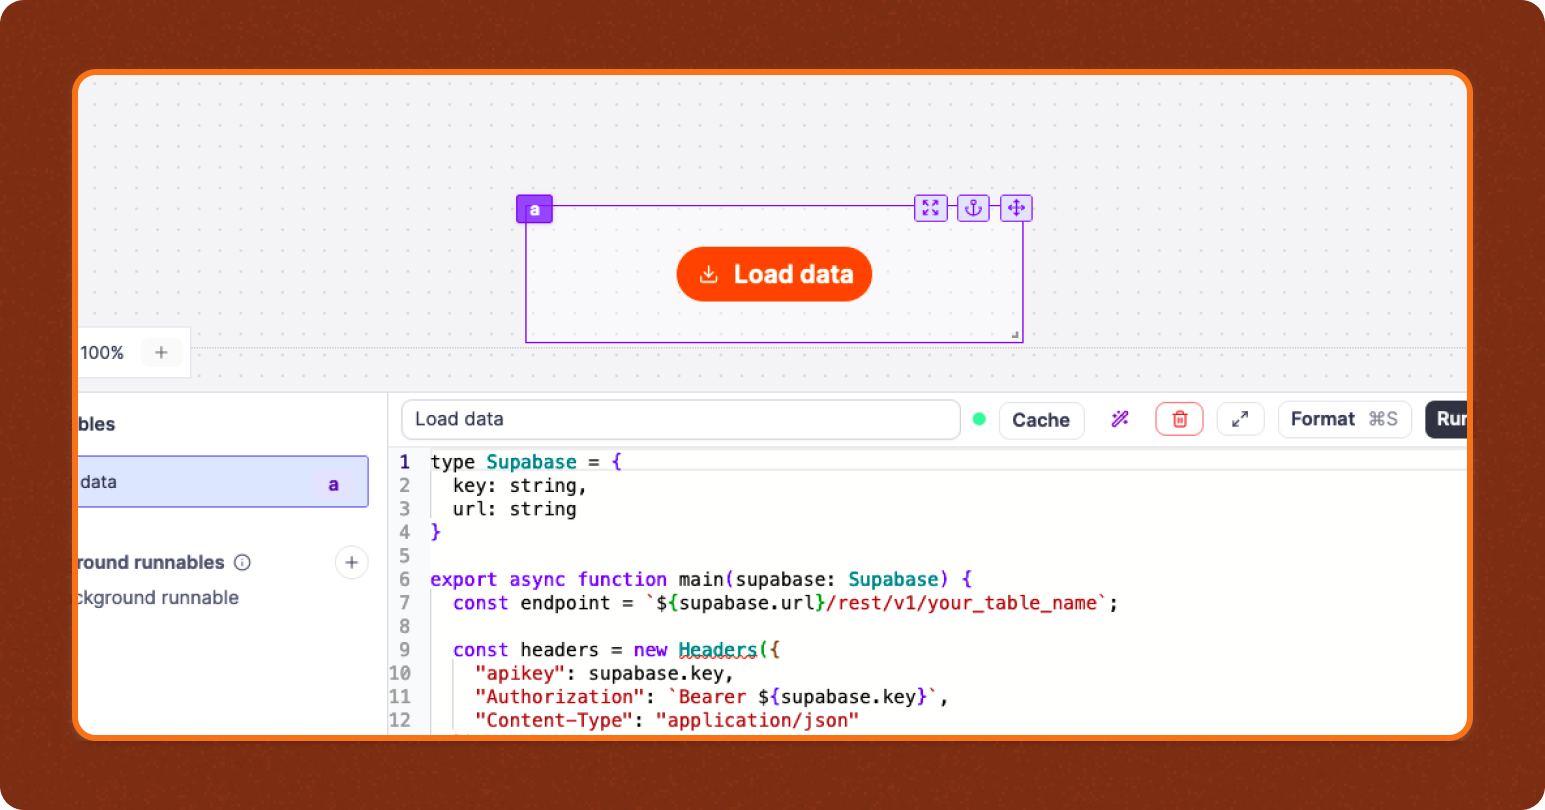Open the AI magic wand tool
This screenshot has height=810, width=1545.
tap(1120, 420)
